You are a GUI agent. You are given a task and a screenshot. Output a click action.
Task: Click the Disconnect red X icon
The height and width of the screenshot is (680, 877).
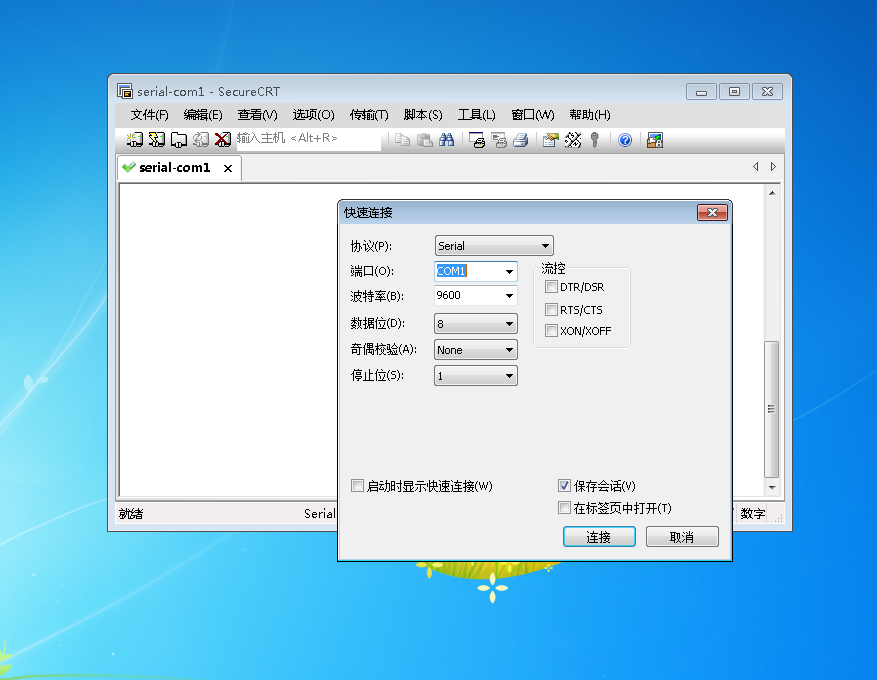click(223, 139)
